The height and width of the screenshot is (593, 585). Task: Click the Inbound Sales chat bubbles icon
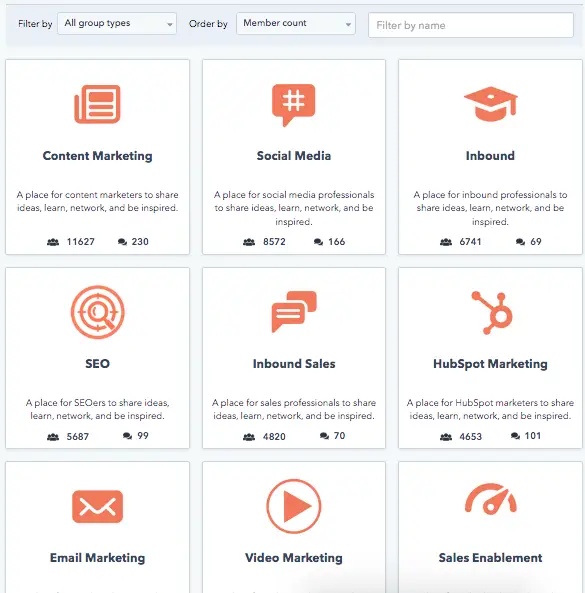click(294, 312)
